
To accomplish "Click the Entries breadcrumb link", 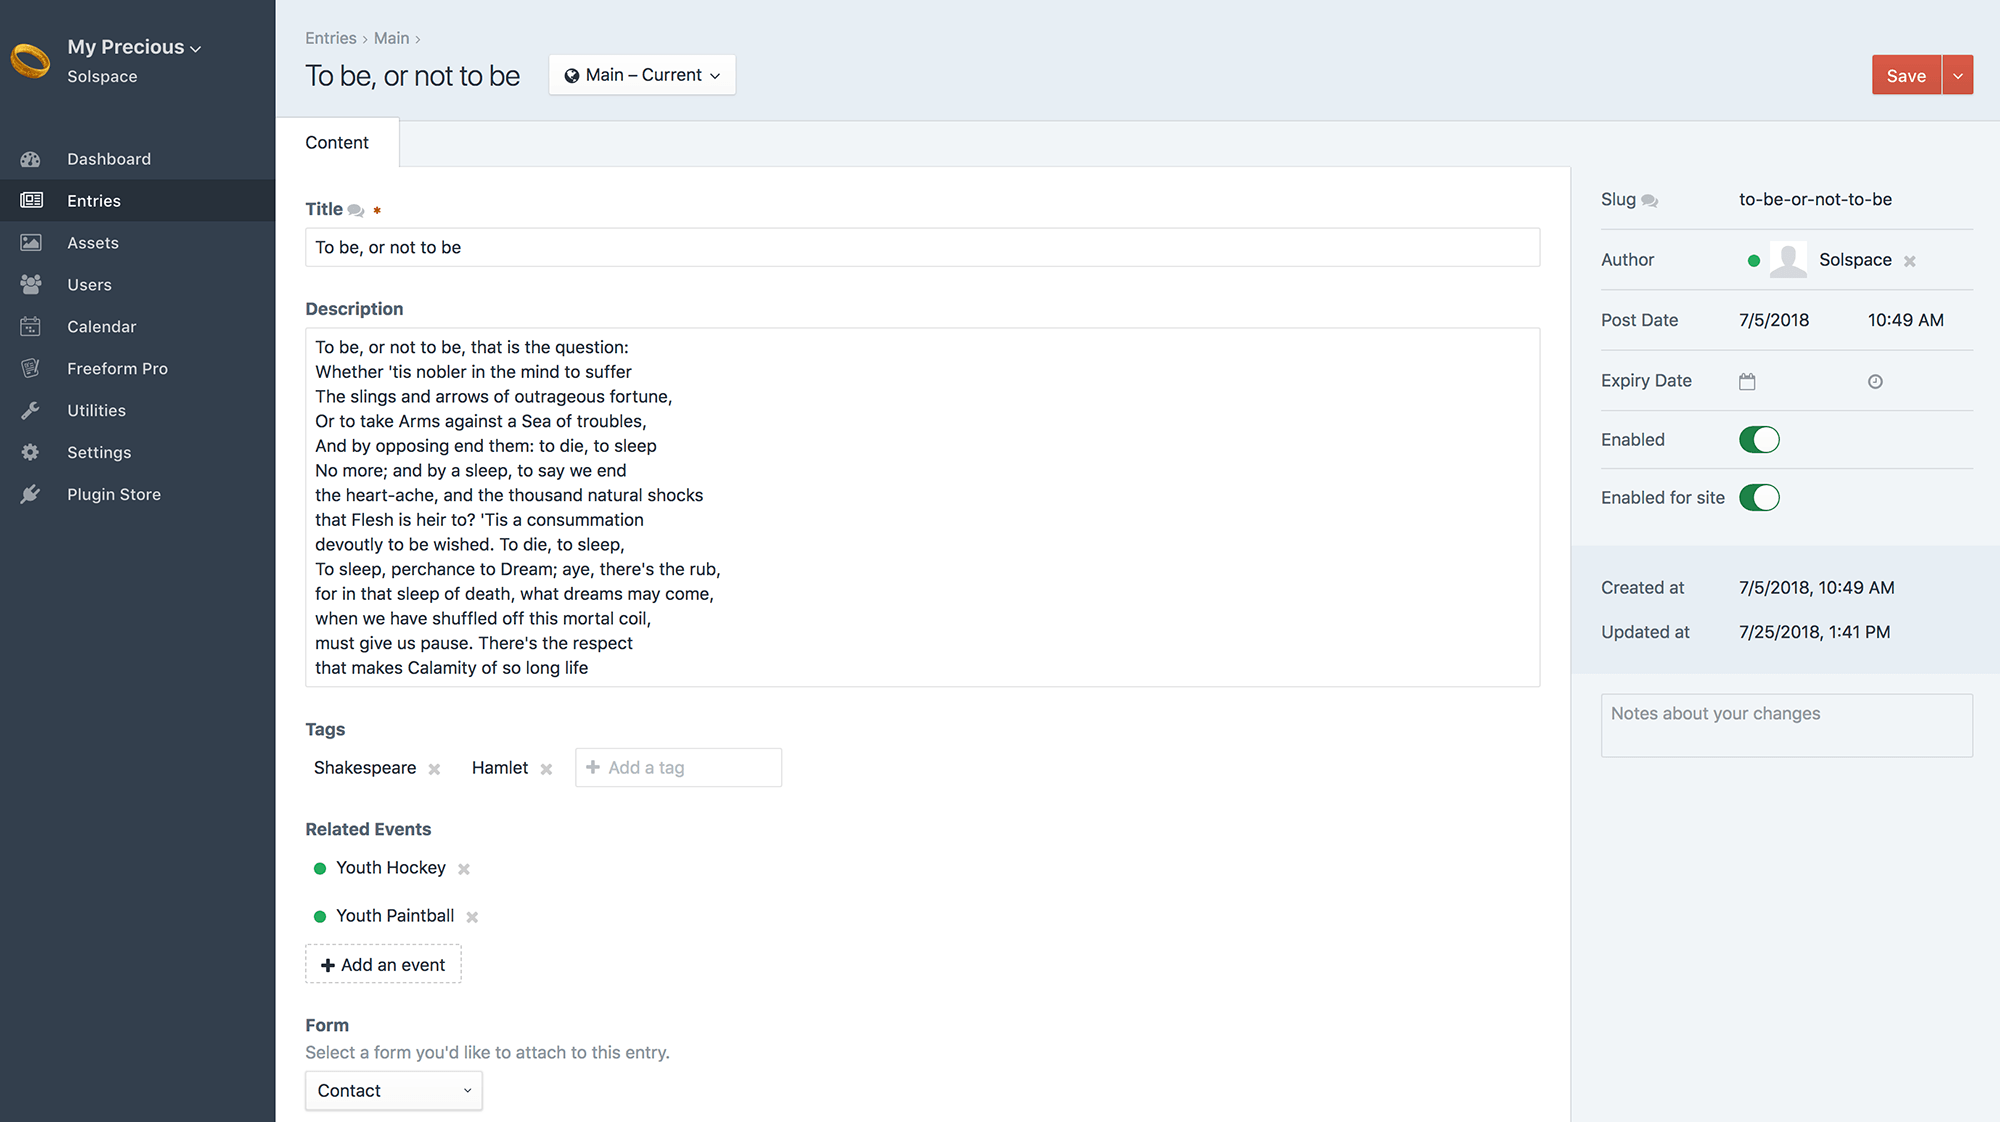I will [x=331, y=38].
